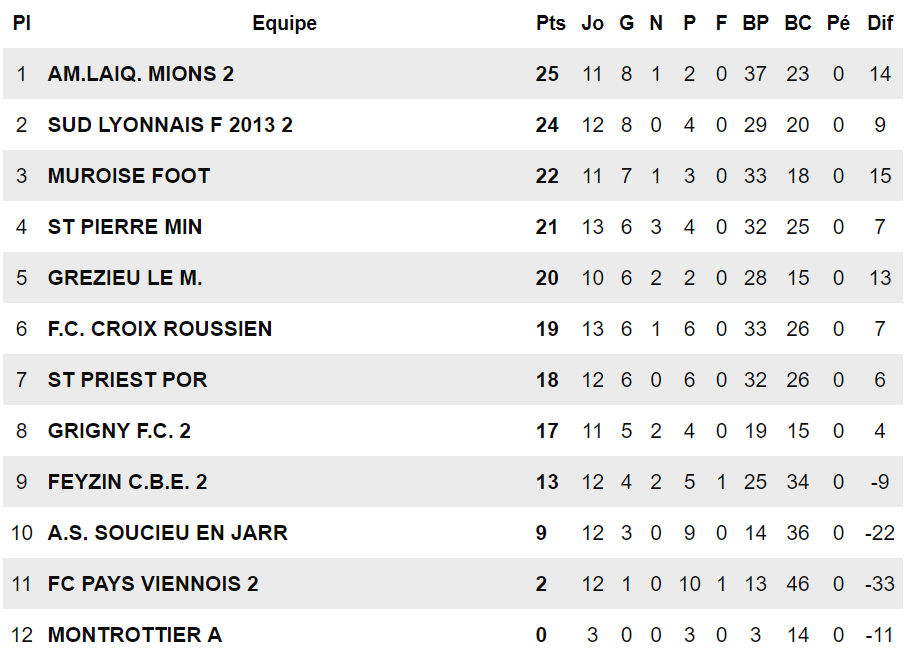Click the Pé column header
This screenshot has width=906, height=663.
click(x=838, y=23)
